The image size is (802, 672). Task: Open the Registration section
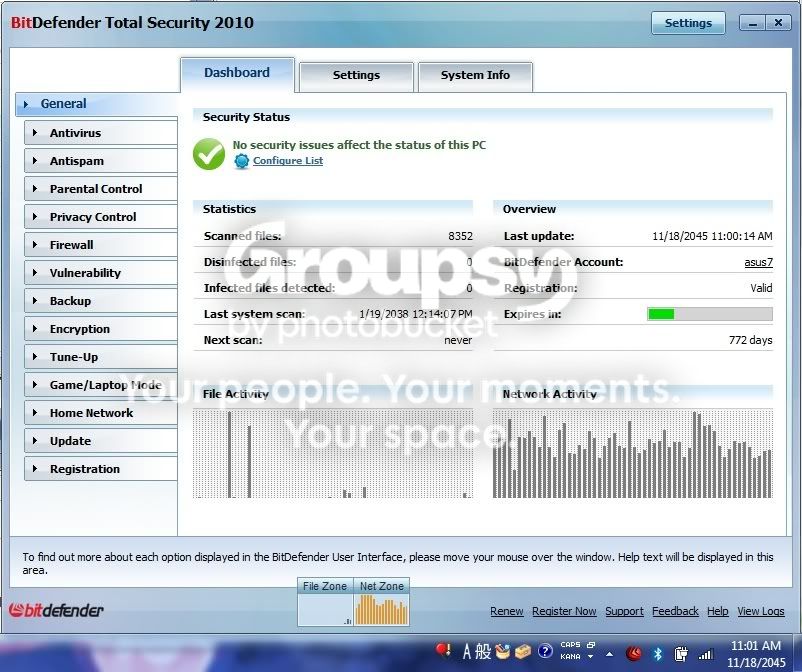pos(101,469)
